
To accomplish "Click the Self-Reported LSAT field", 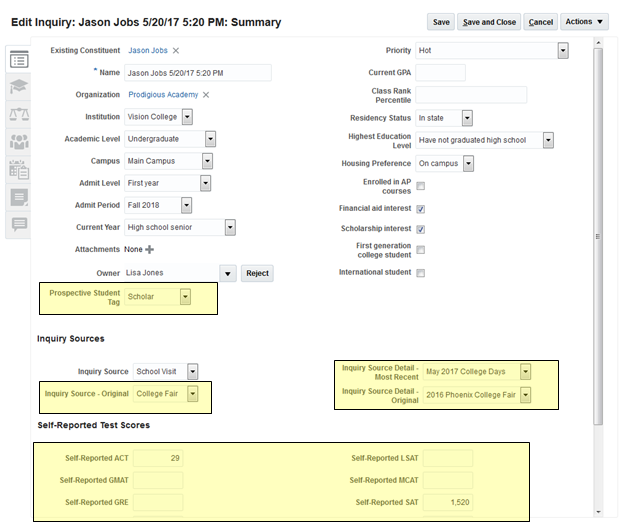I will [448, 458].
